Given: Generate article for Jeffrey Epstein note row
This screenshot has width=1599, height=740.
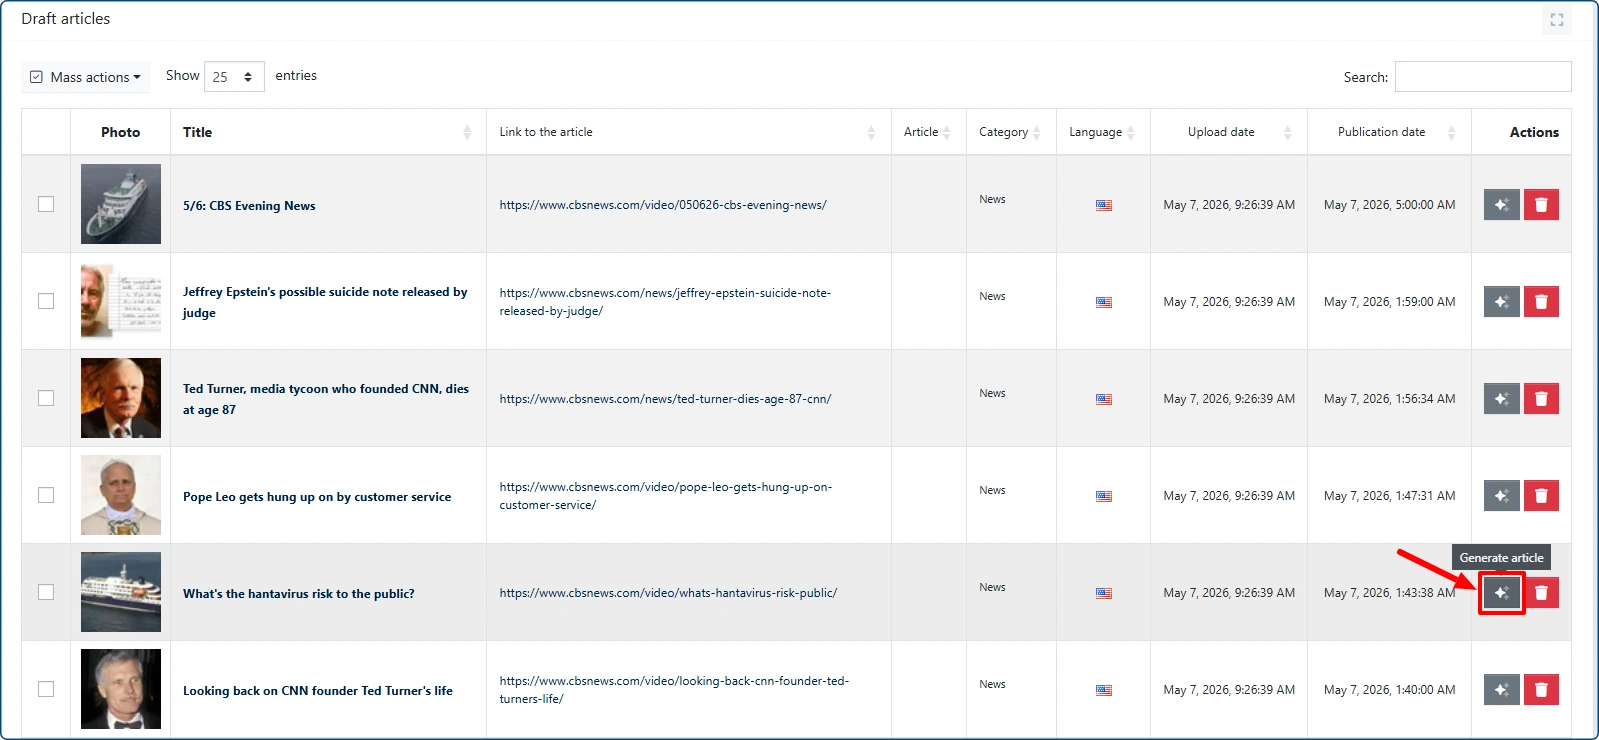Looking at the screenshot, I should 1501,302.
